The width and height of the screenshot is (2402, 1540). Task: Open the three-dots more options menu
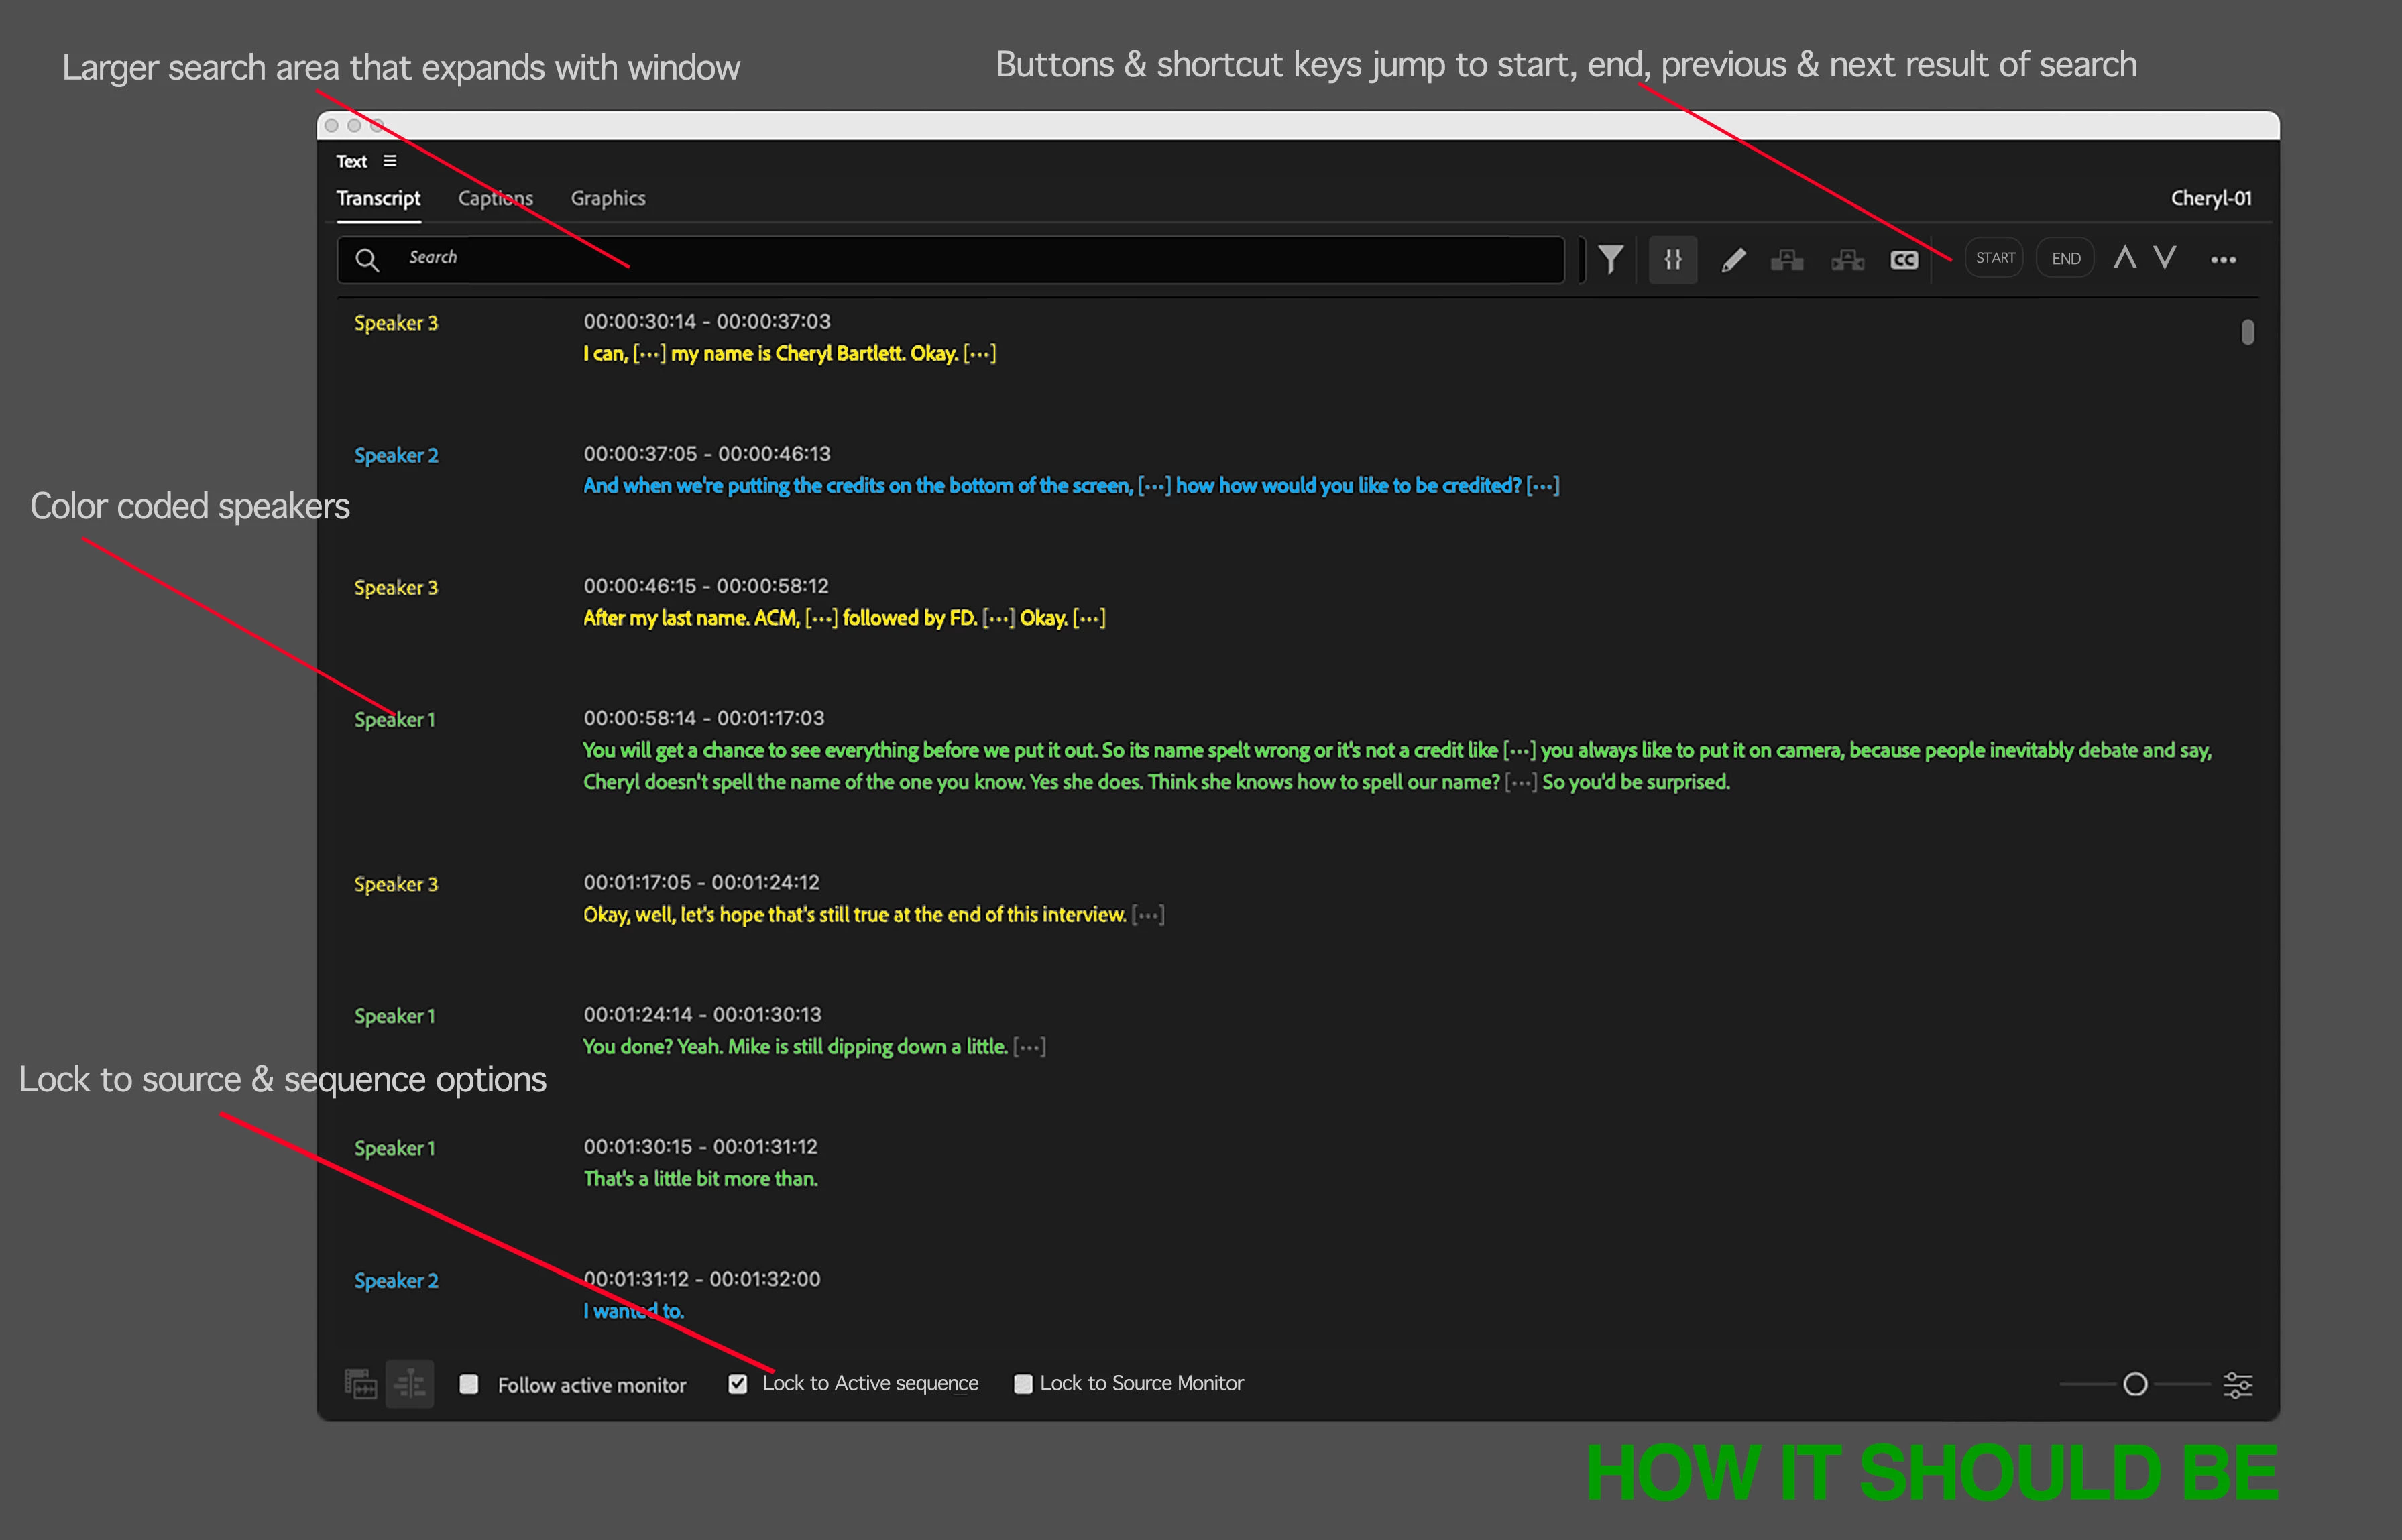point(2223,260)
